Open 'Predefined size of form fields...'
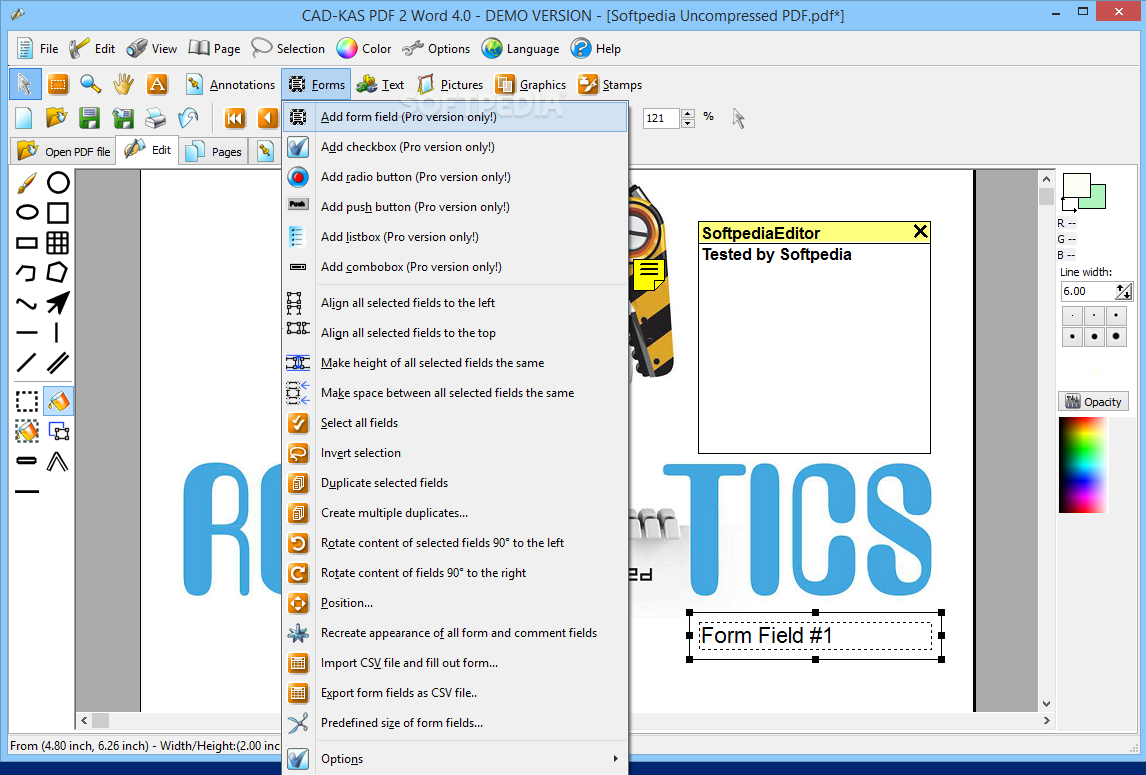This screenshot has width=1146, height=775. 455,722
